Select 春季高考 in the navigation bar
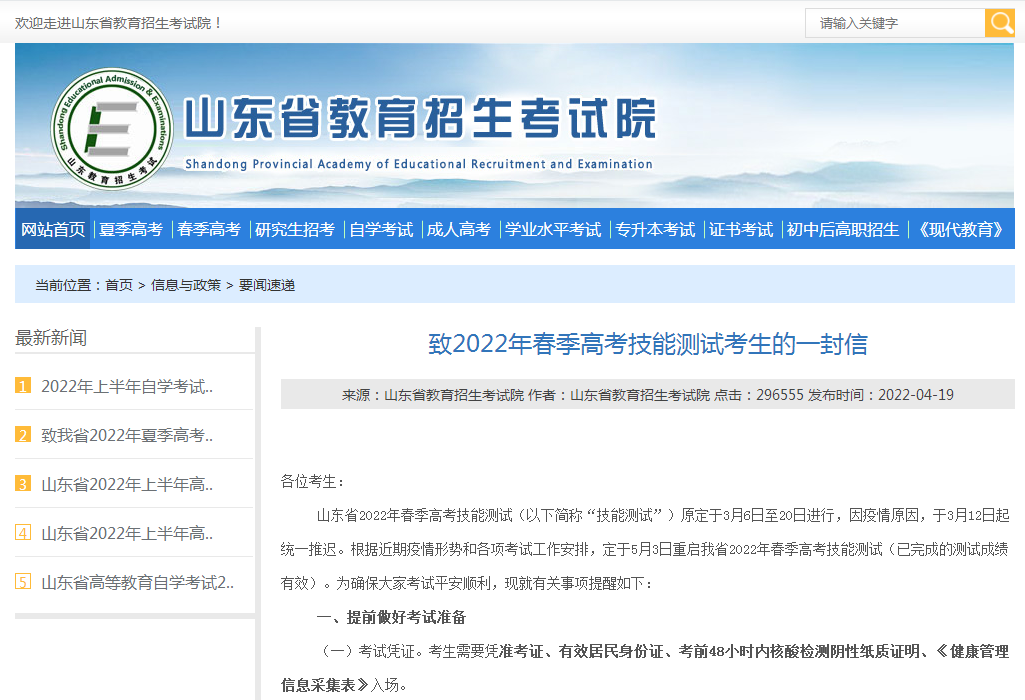1025x700 pixels. (209, 229)
